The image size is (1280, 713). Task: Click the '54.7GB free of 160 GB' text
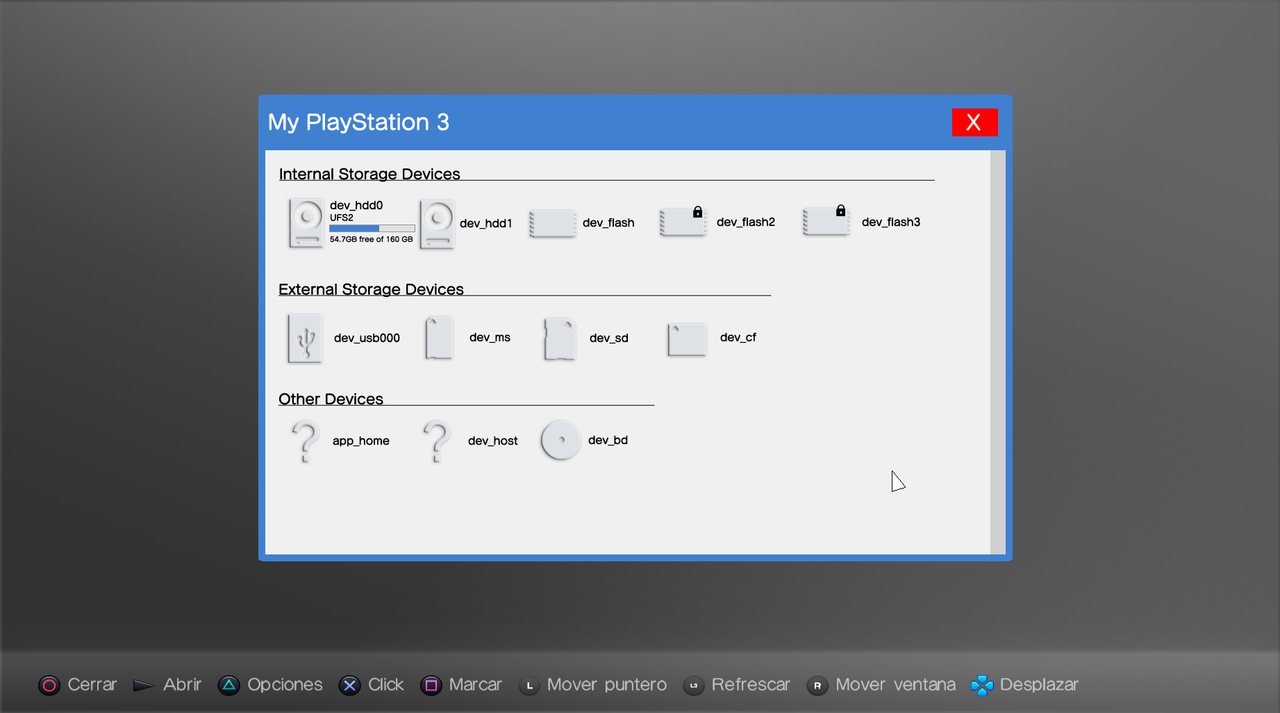coord(371,240)
